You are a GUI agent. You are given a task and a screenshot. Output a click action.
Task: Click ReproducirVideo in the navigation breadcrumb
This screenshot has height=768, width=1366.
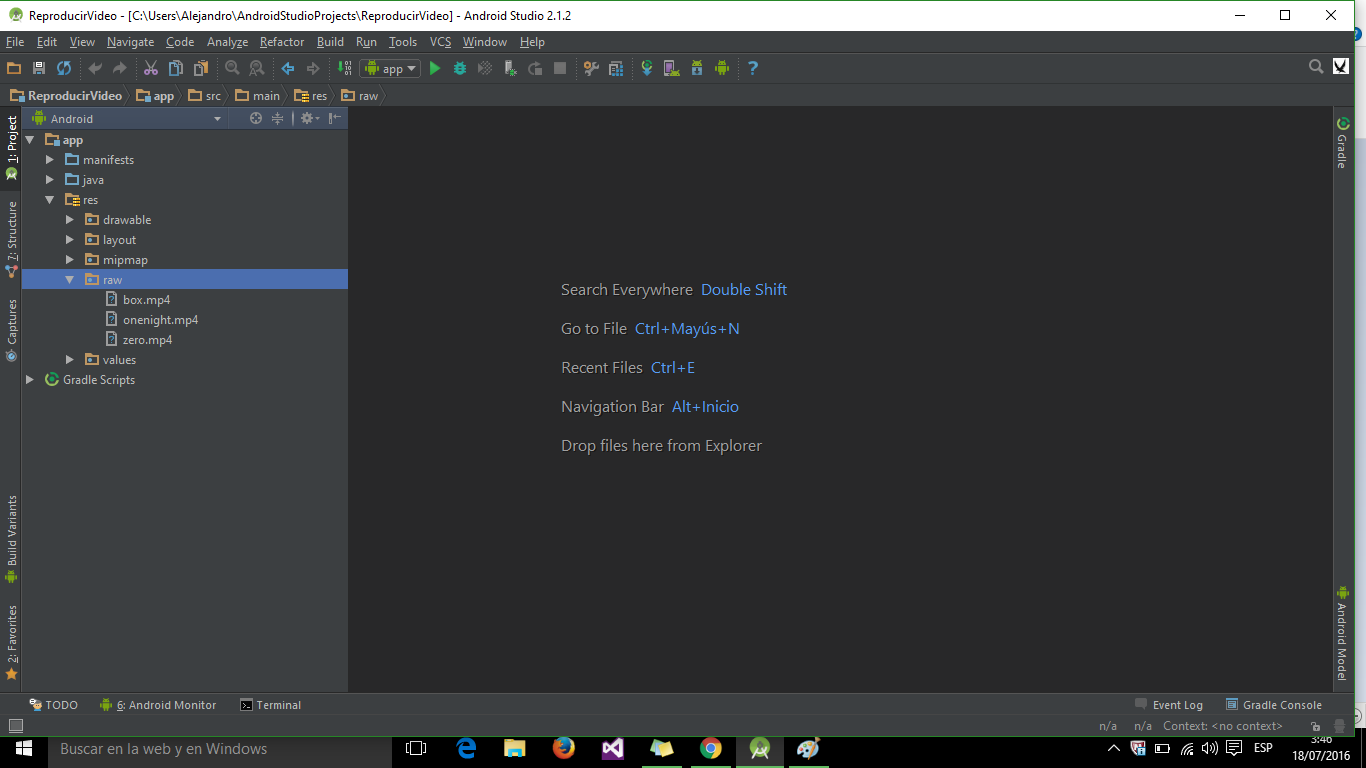click(x=66, y=96)
